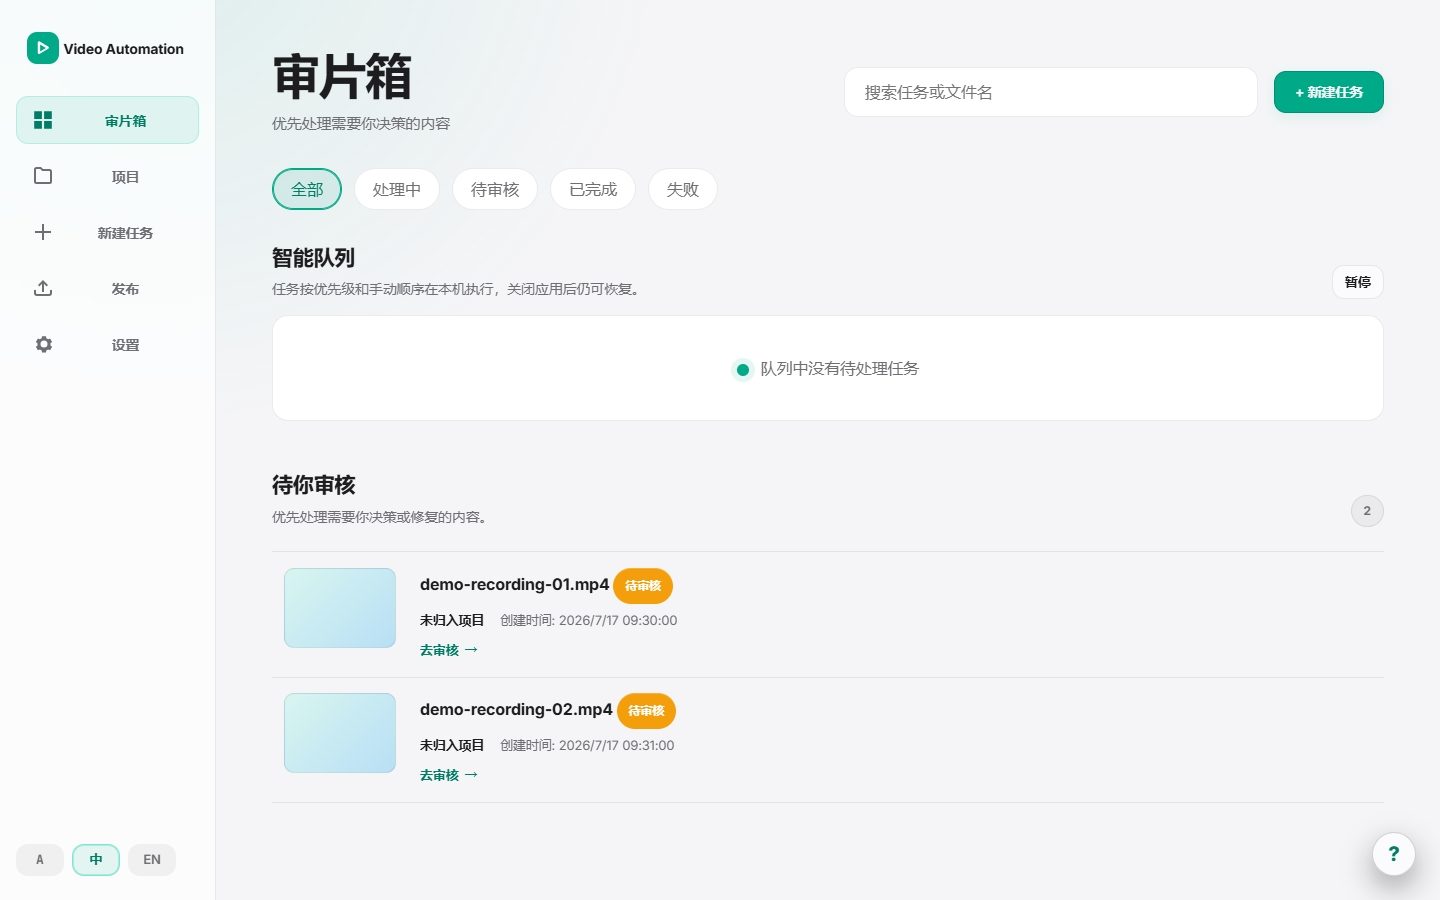Open the demo-recording-01.mp4 thumbnail

(340, 608)
